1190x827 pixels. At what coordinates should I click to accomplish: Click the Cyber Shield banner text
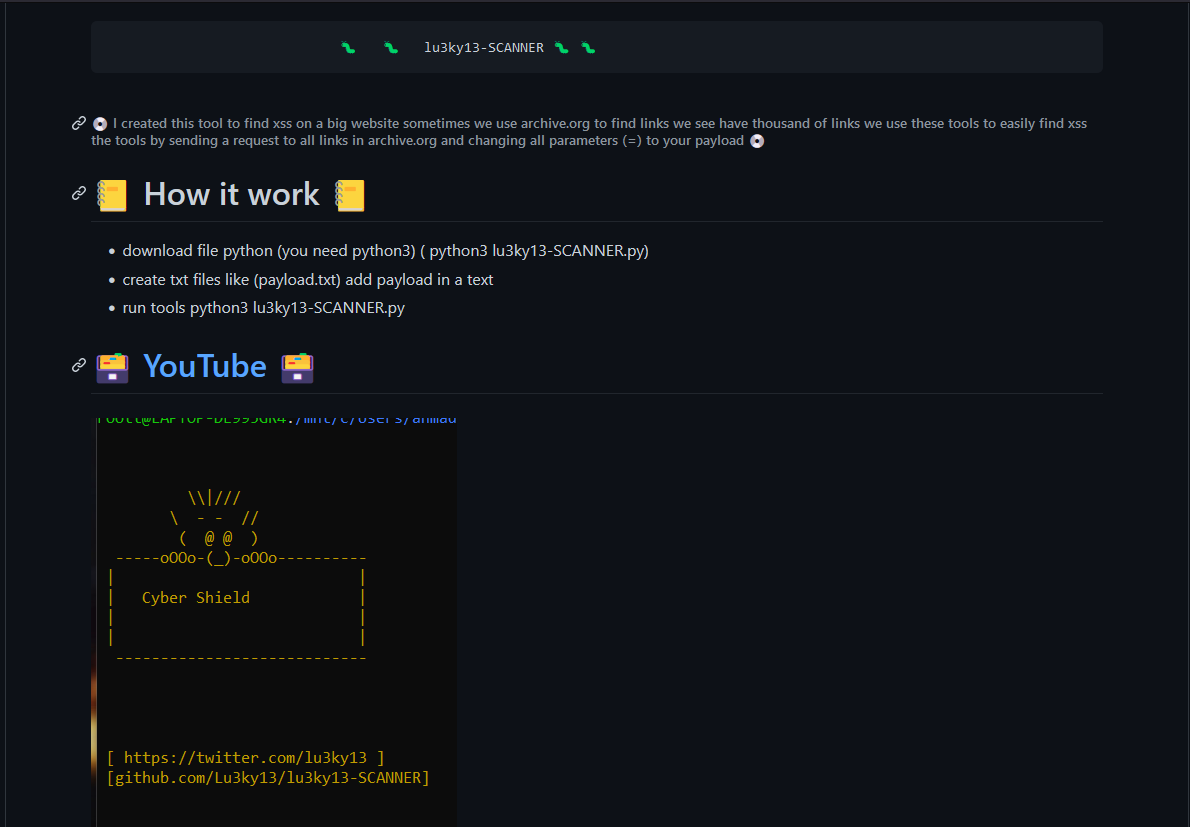point(196,598)
